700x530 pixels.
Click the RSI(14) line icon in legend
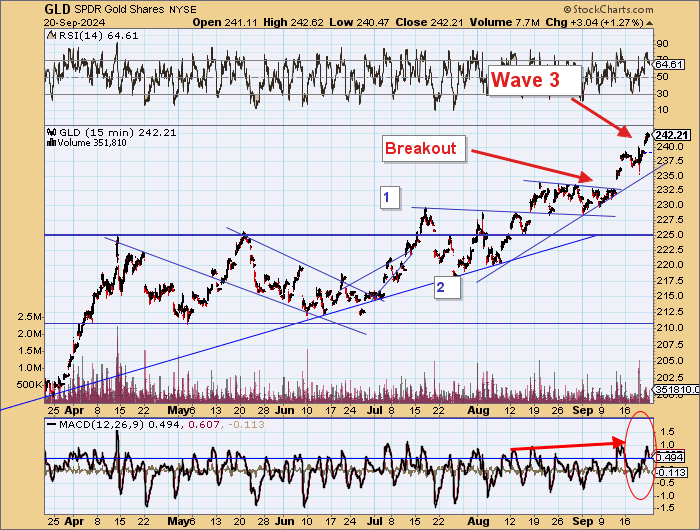click(x=52, y=35)
